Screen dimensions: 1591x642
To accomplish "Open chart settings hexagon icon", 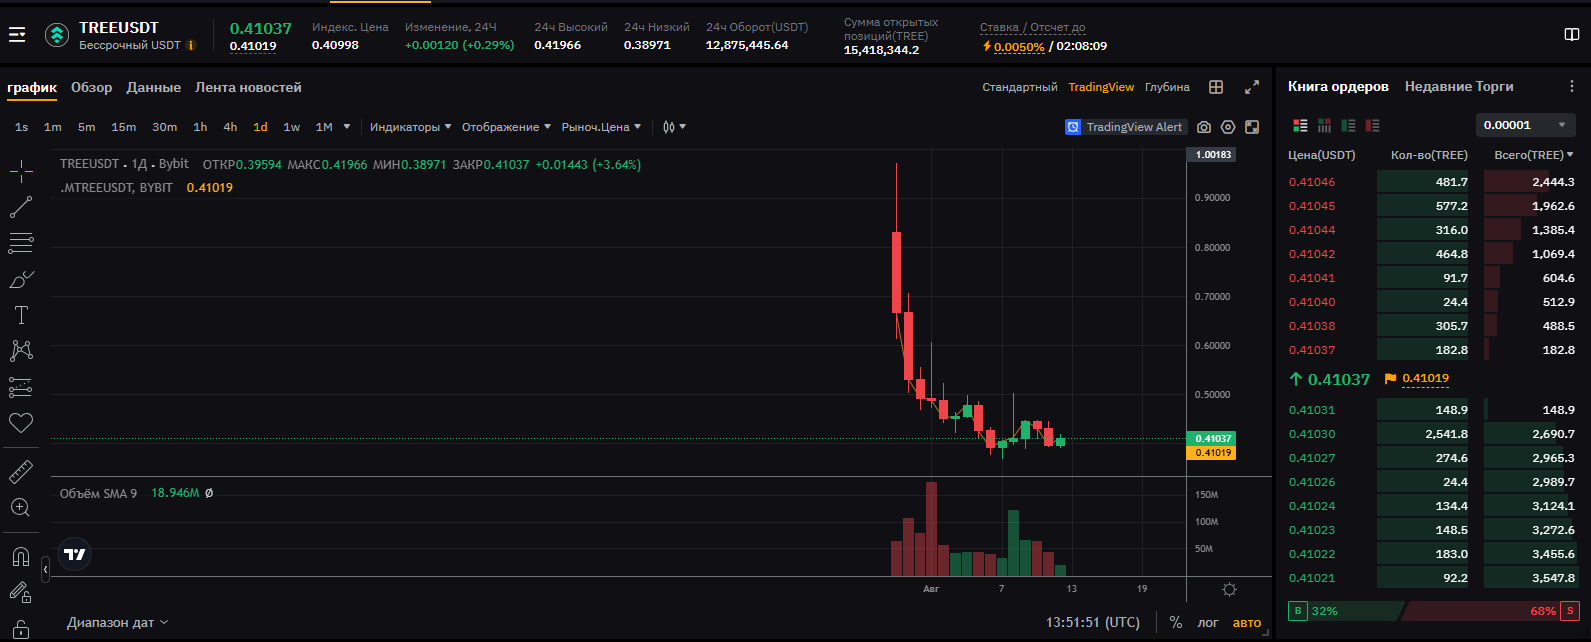I will (1228, 127).
